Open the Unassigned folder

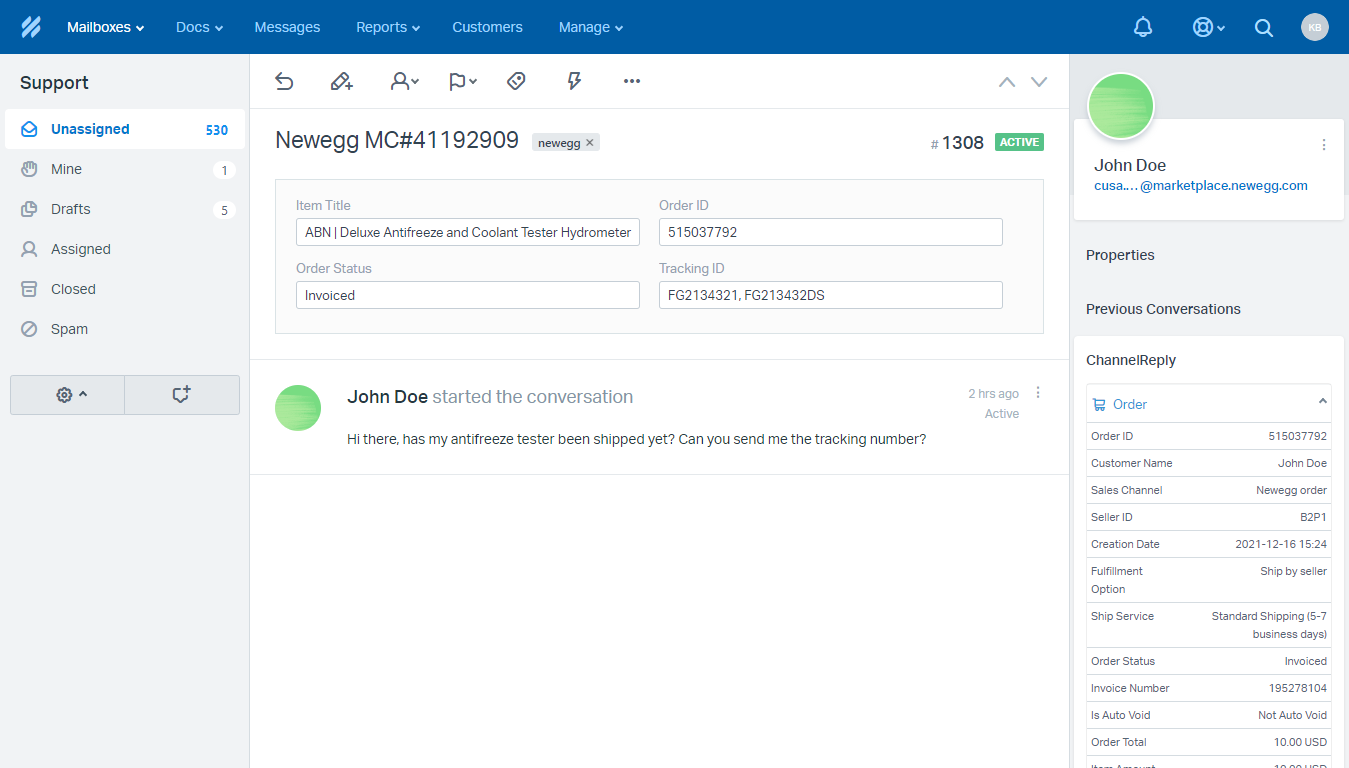[125, 129]
